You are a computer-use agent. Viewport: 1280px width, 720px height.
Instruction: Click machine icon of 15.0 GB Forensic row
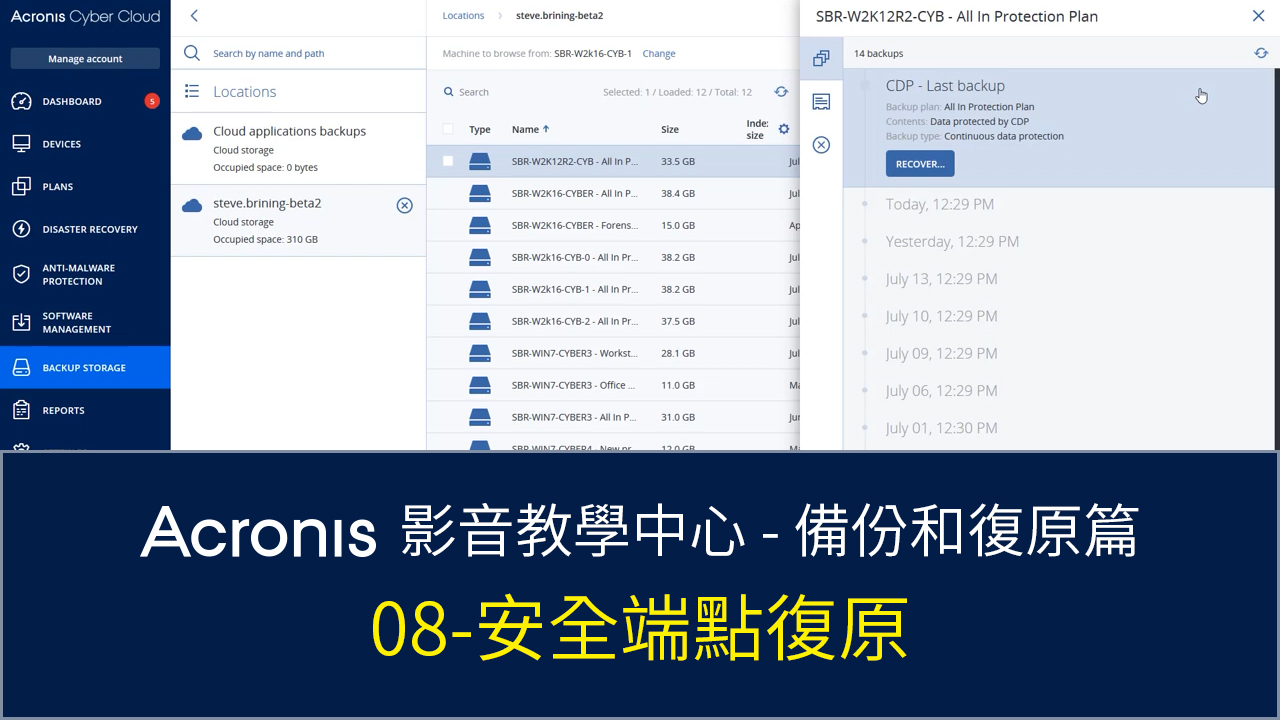[x=480, y=225]
